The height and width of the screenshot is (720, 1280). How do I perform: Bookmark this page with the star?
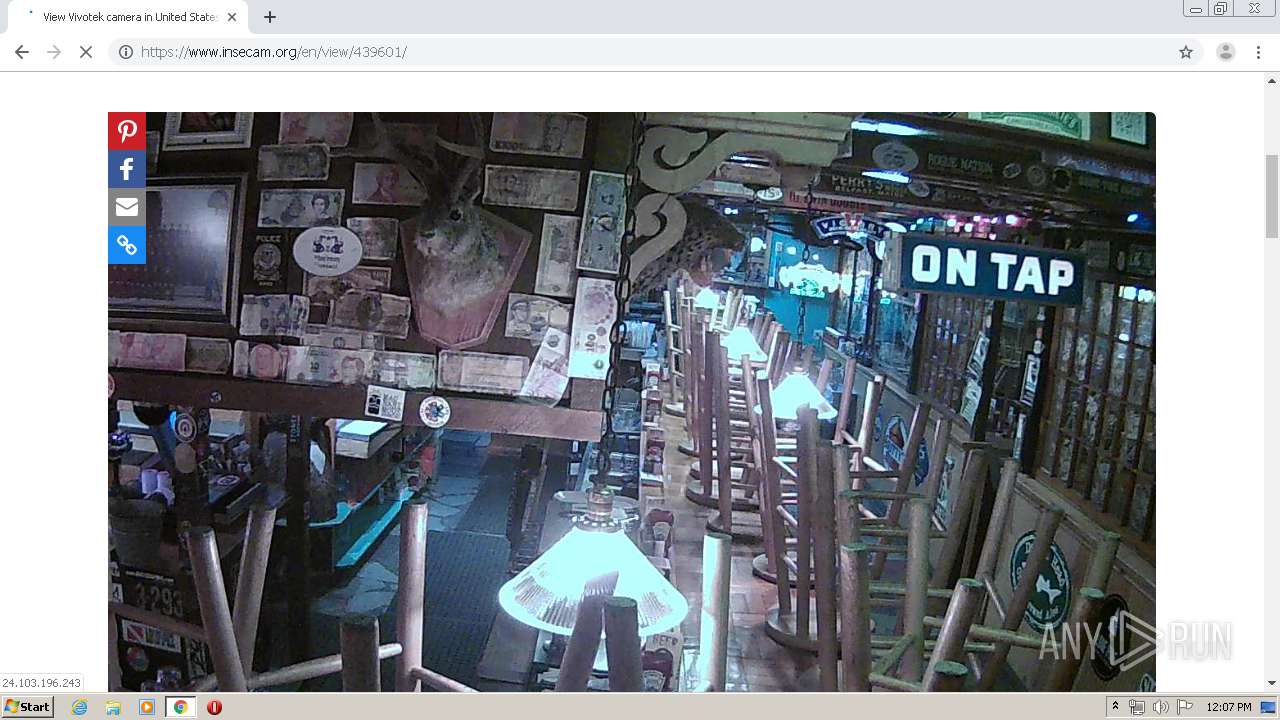pyautogui.click(x=1186, y=52)
